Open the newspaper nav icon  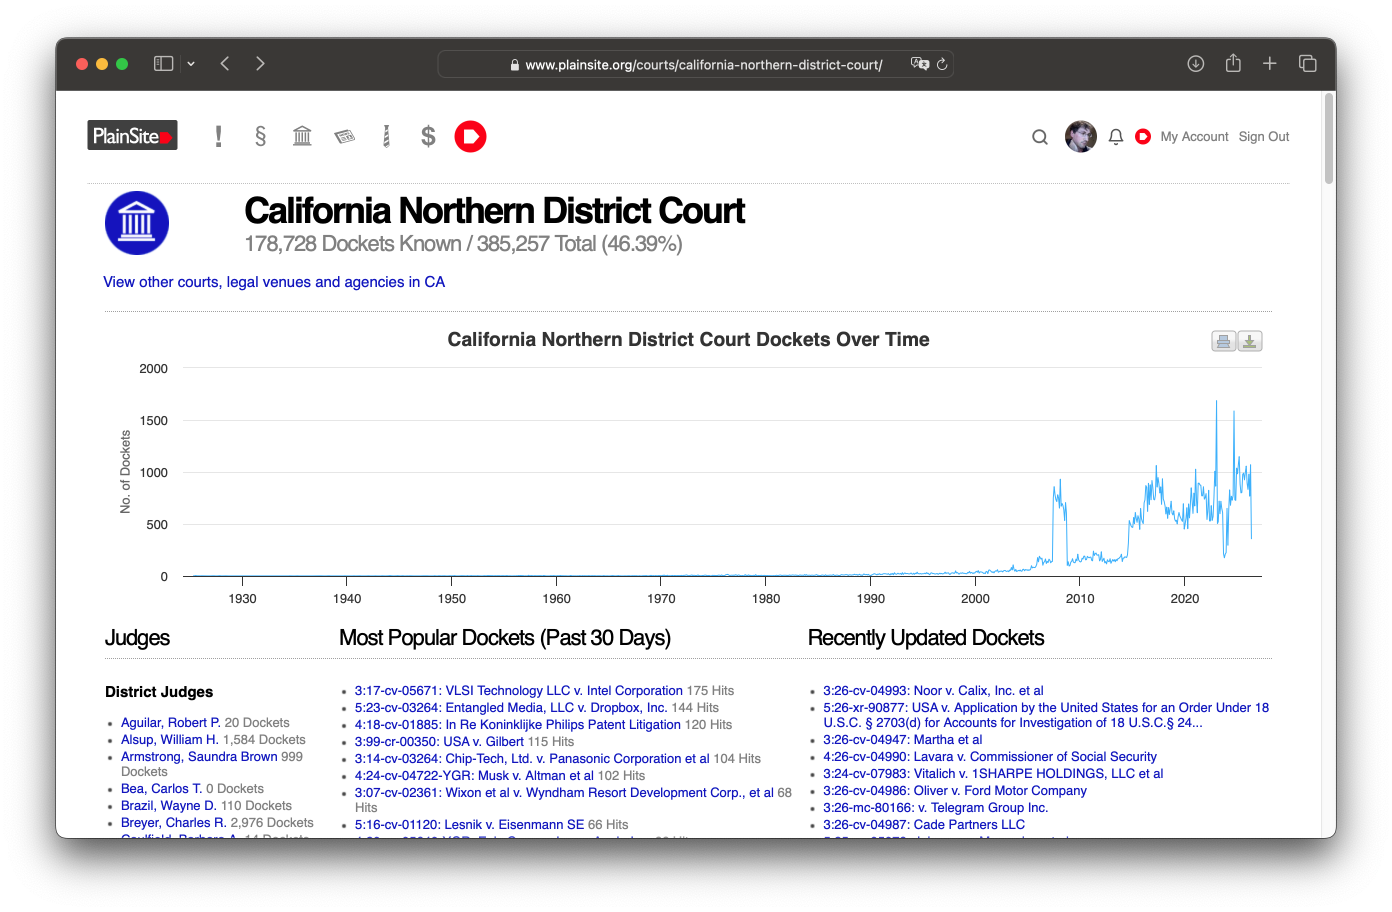pyautogui.click(x=345, y=136)
